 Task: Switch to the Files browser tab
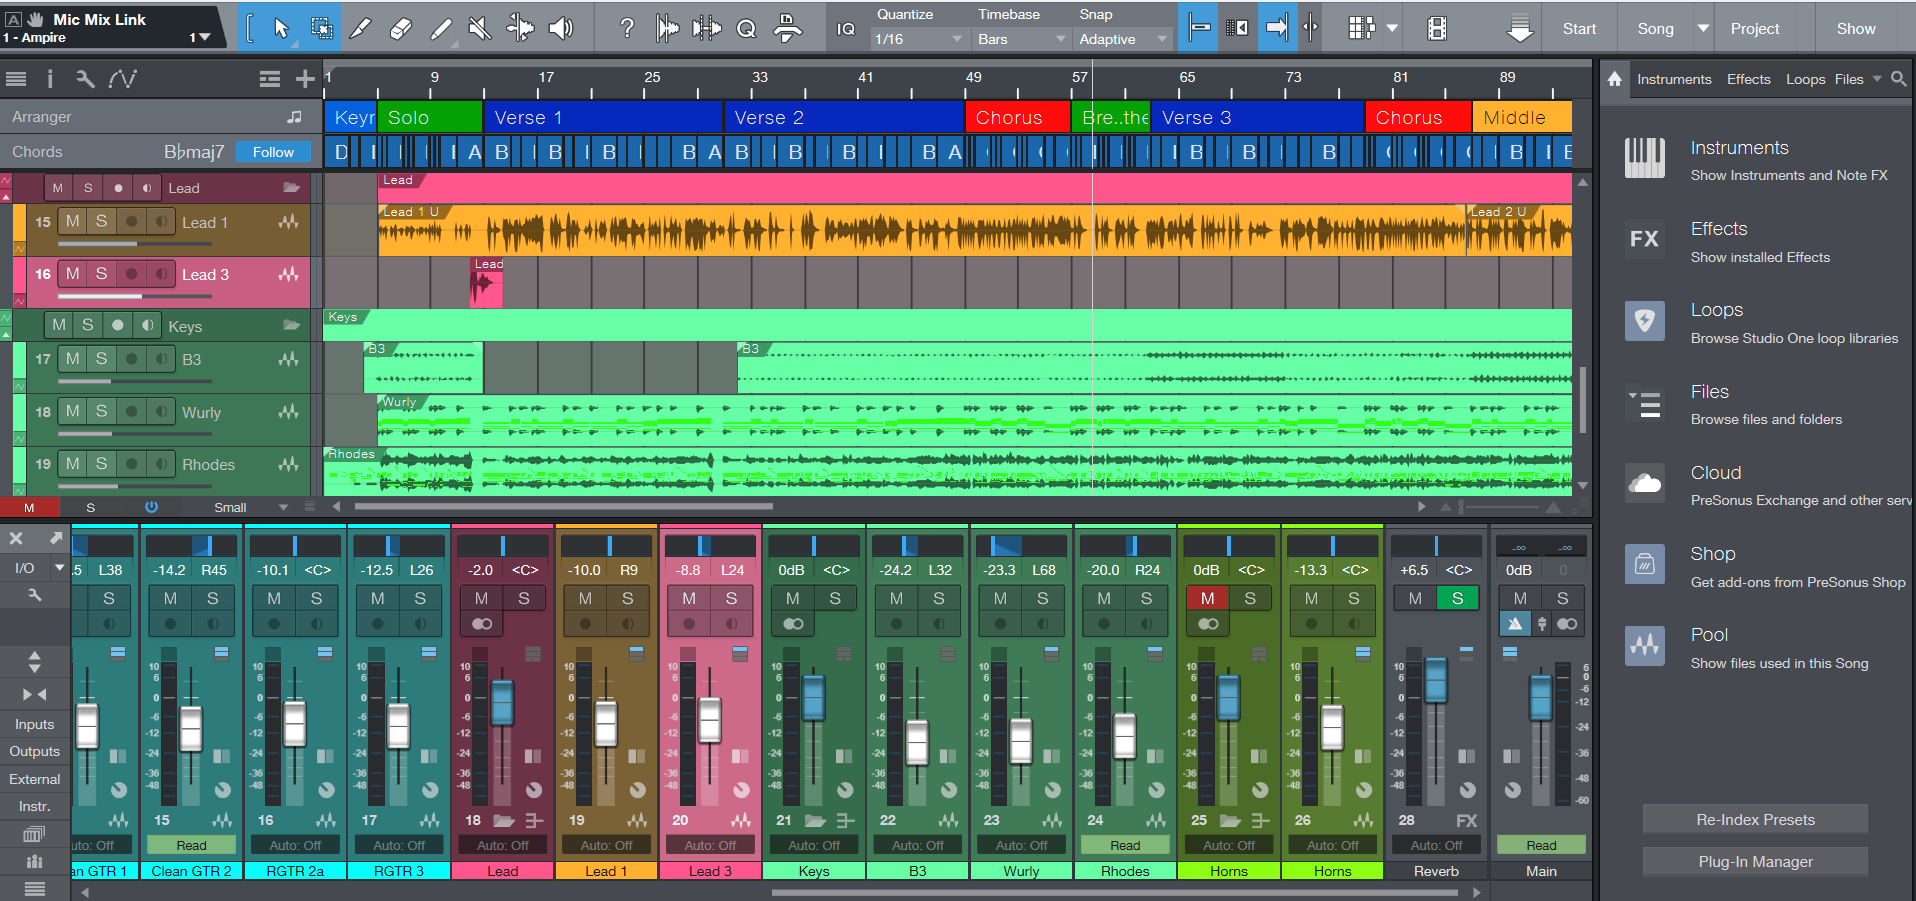pyautogui.click(x=1849, y=79)
